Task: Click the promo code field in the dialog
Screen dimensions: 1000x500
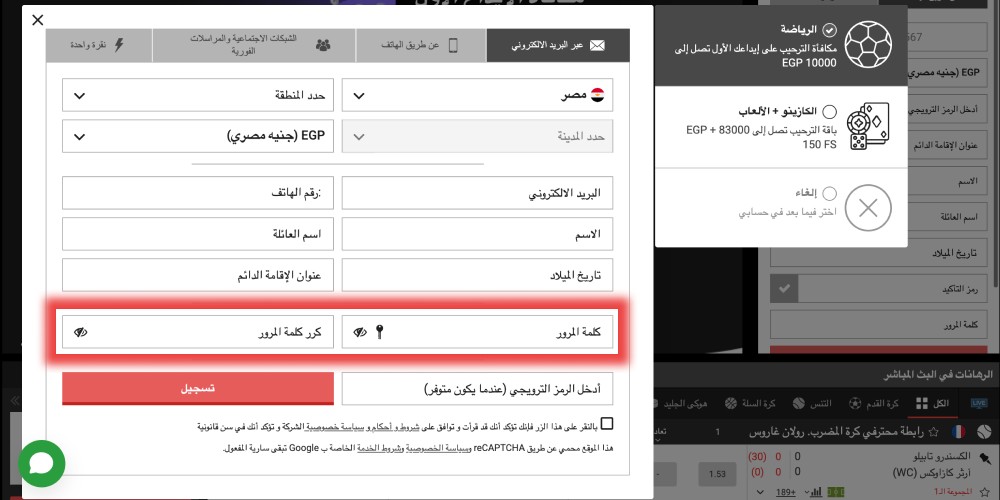Action: 477,388
